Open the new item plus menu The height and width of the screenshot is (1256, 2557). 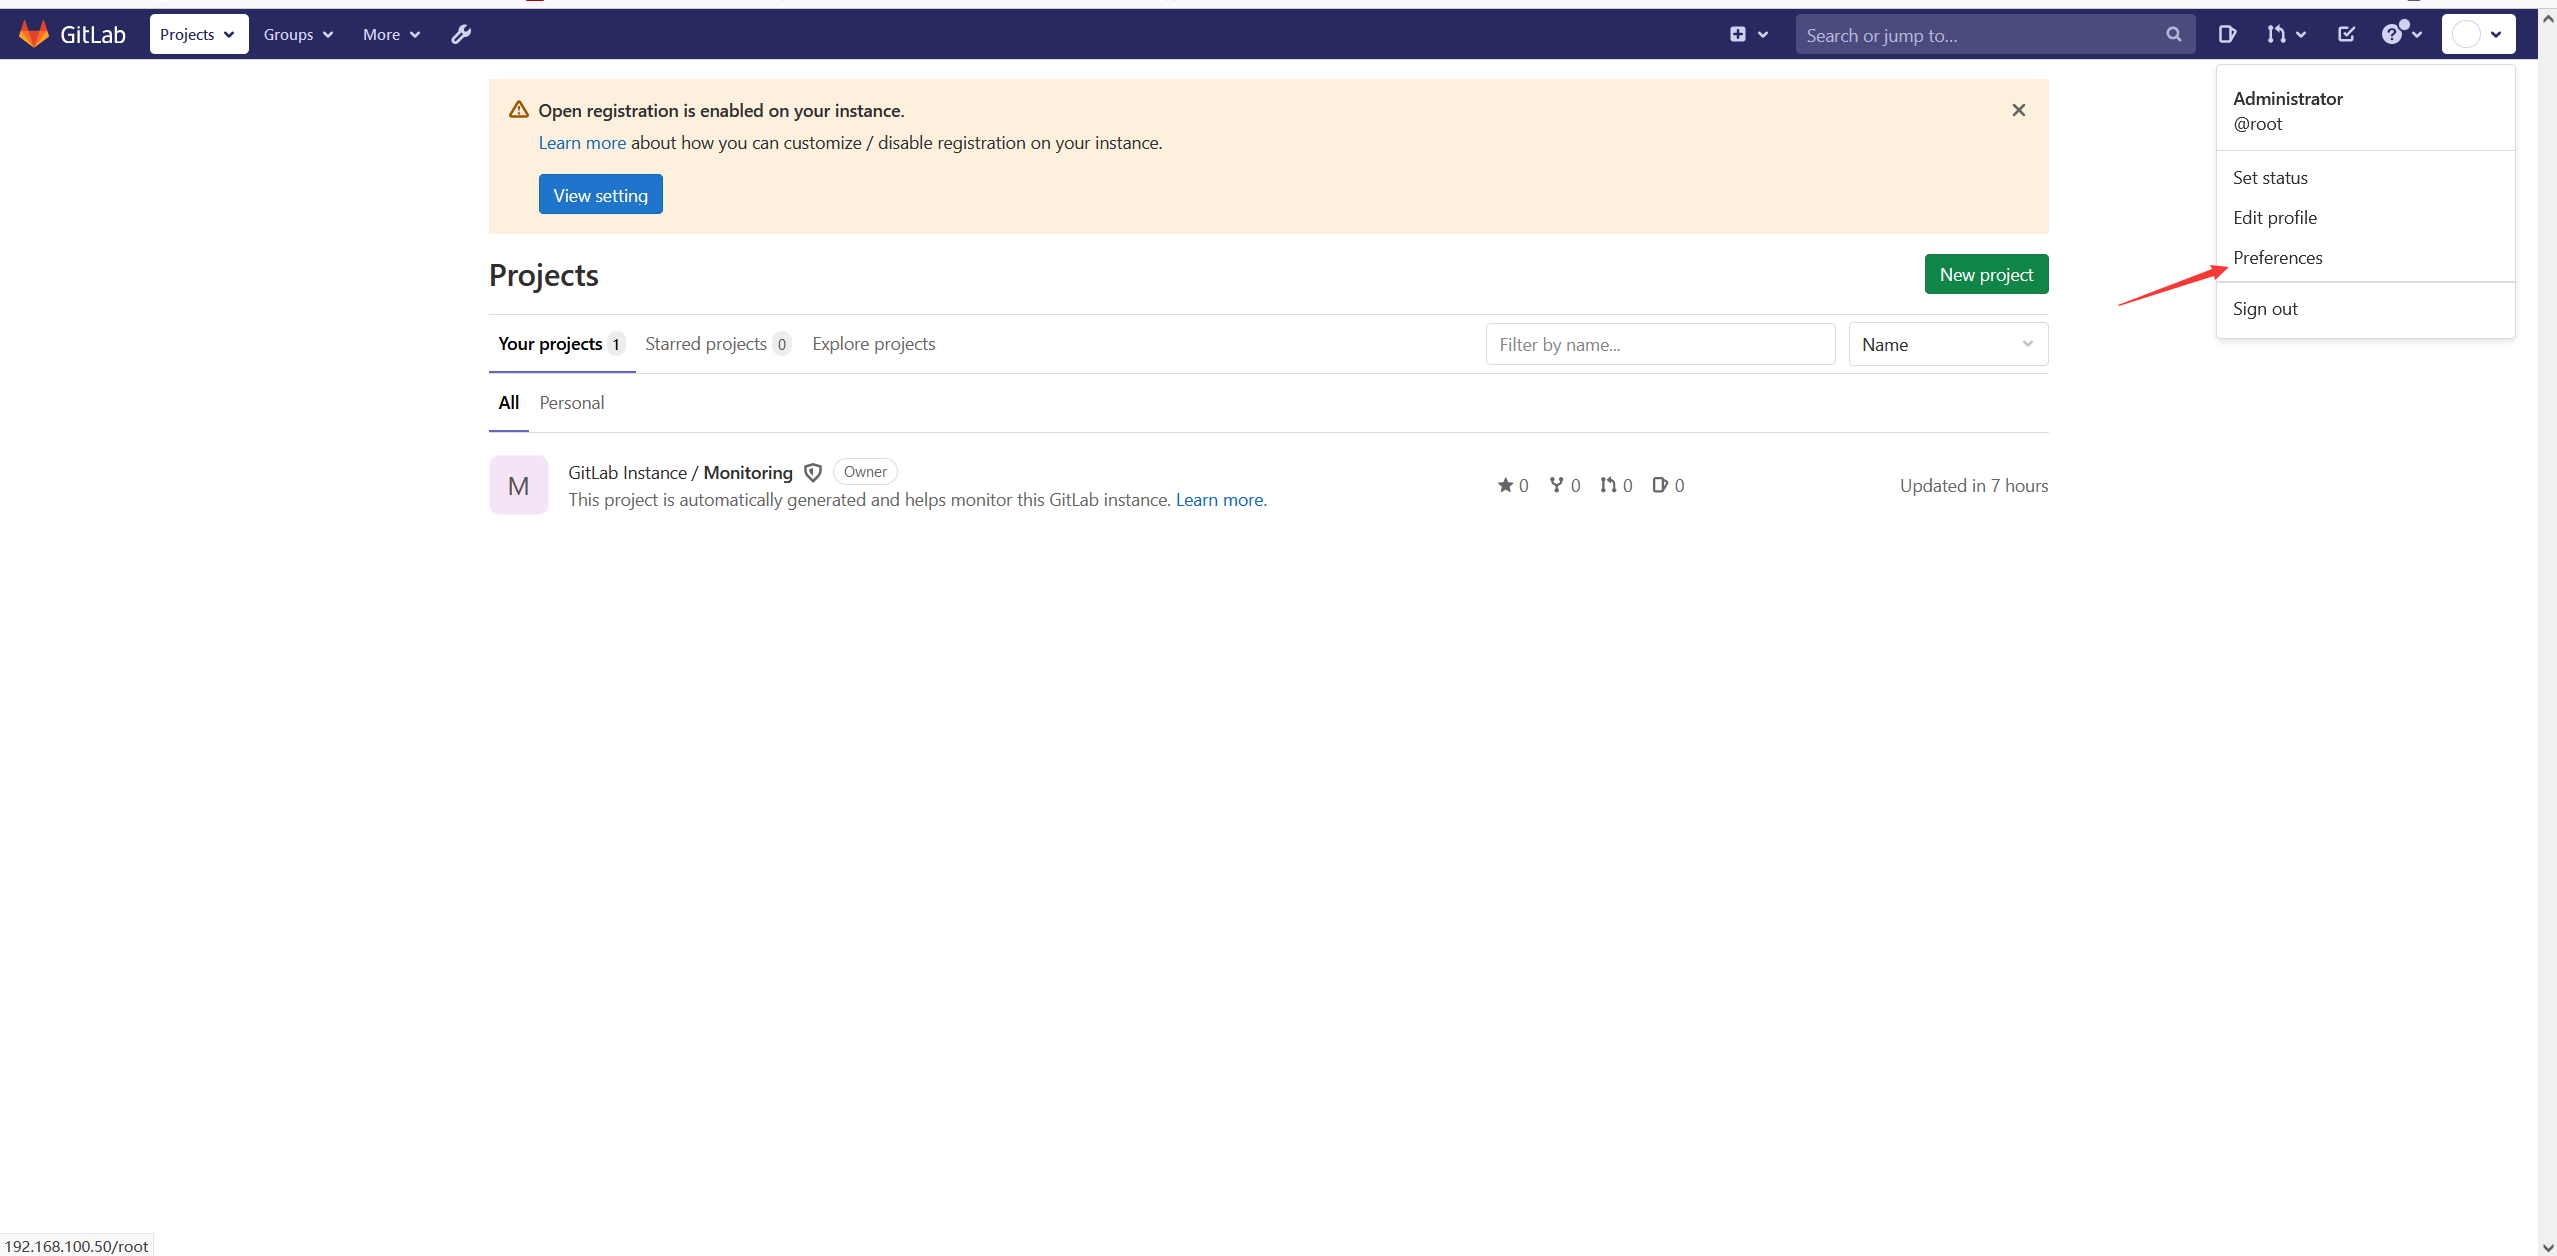[1748, 34]
